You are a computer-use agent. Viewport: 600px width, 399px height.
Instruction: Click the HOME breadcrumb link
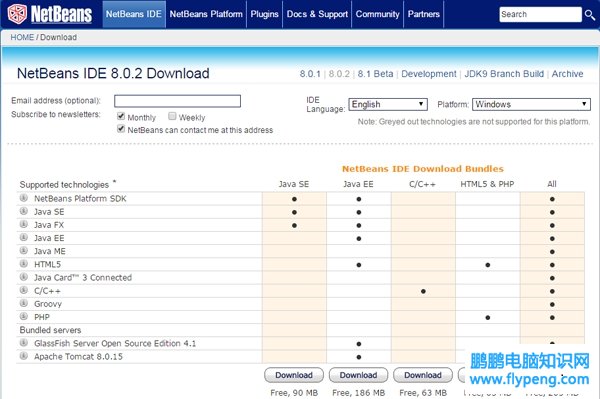tap(22, 37)
